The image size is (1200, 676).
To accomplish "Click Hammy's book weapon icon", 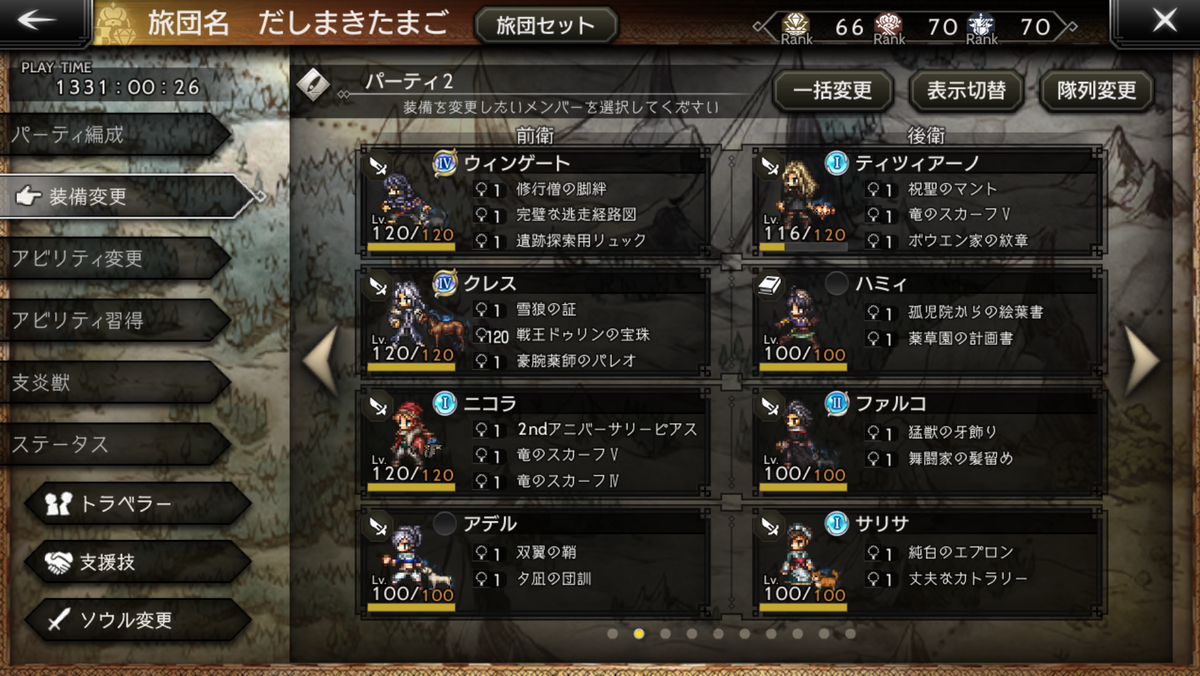I will click(771, 286).
